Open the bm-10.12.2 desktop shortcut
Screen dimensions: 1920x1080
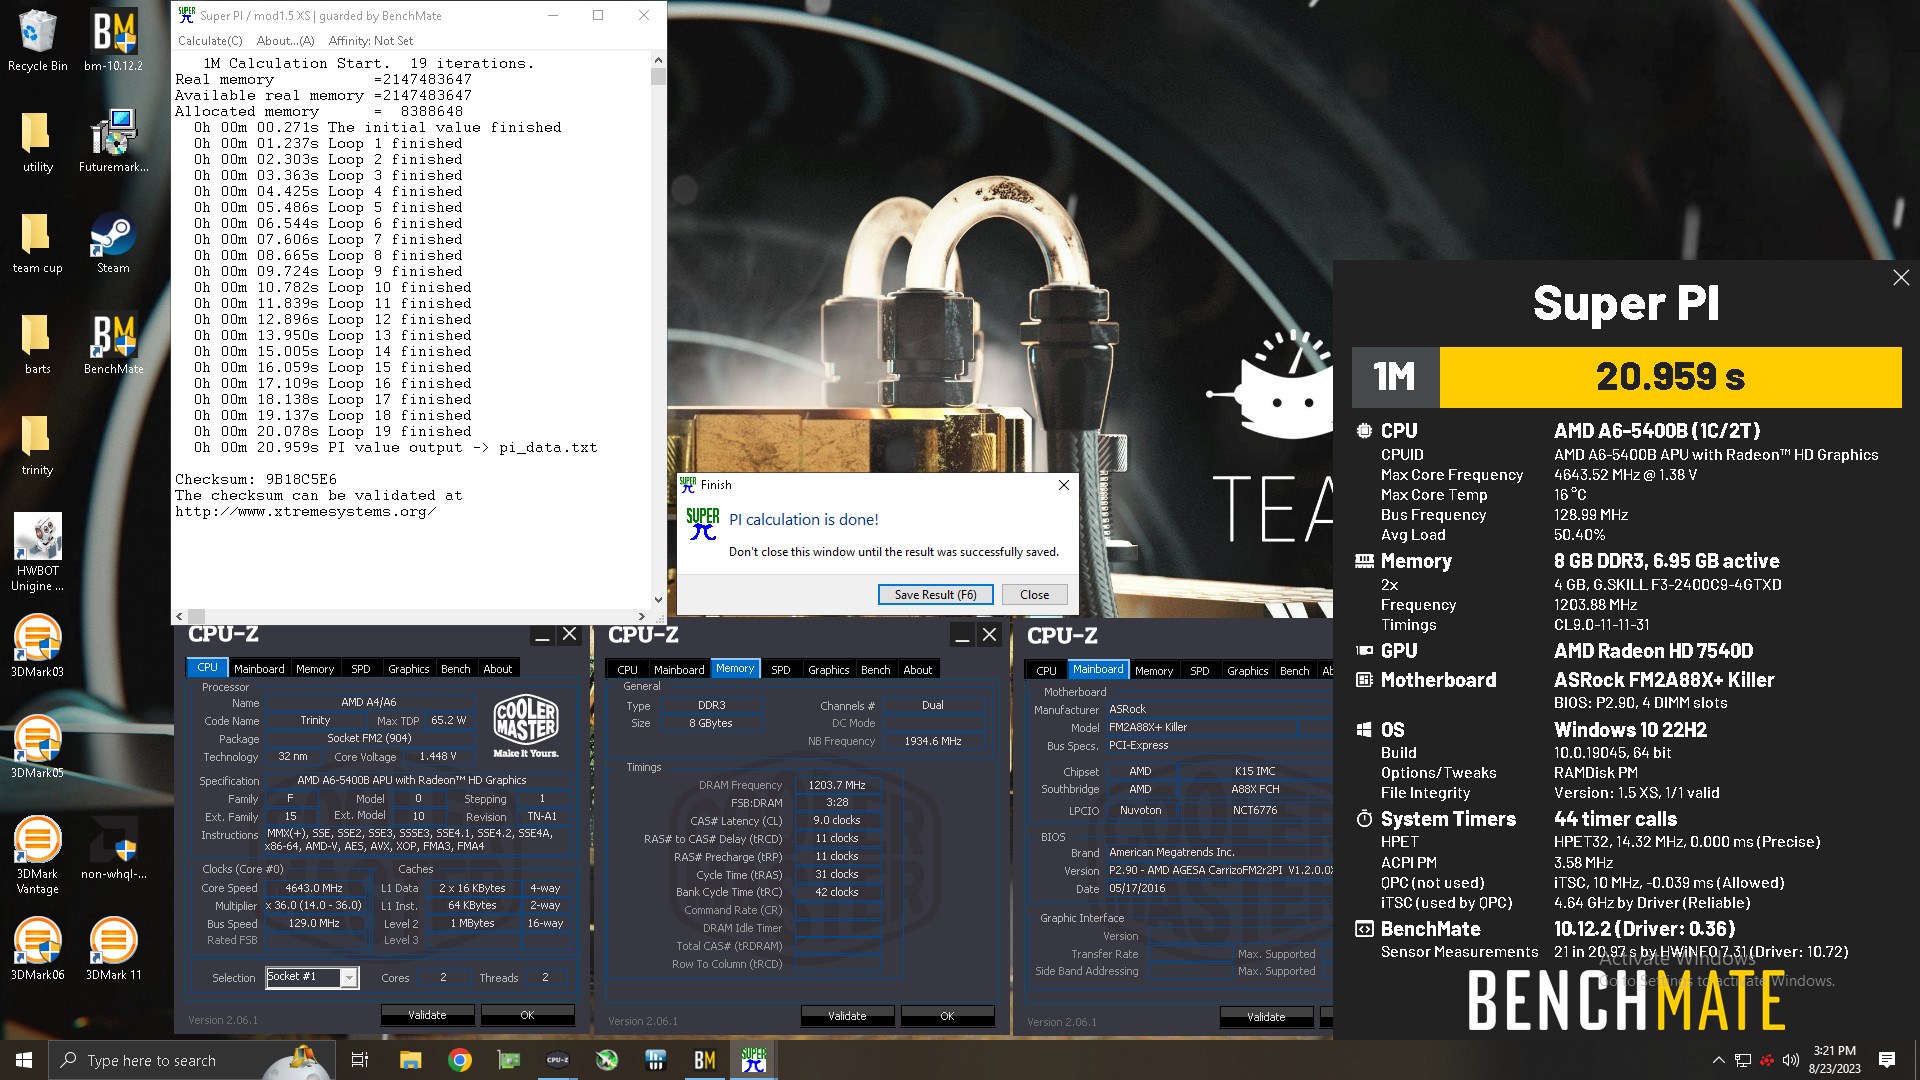click(x=113, y=40)
